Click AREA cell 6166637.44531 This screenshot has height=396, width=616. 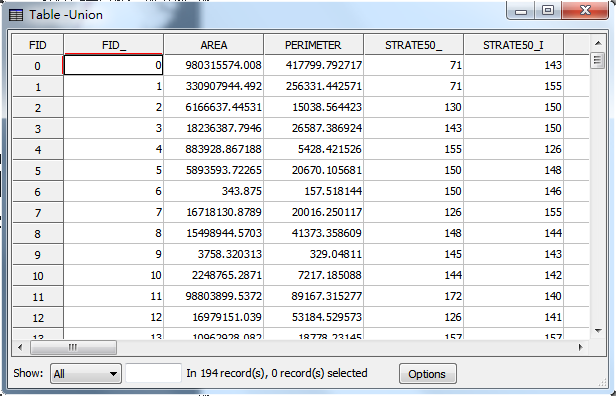click(x=213, y=107)
